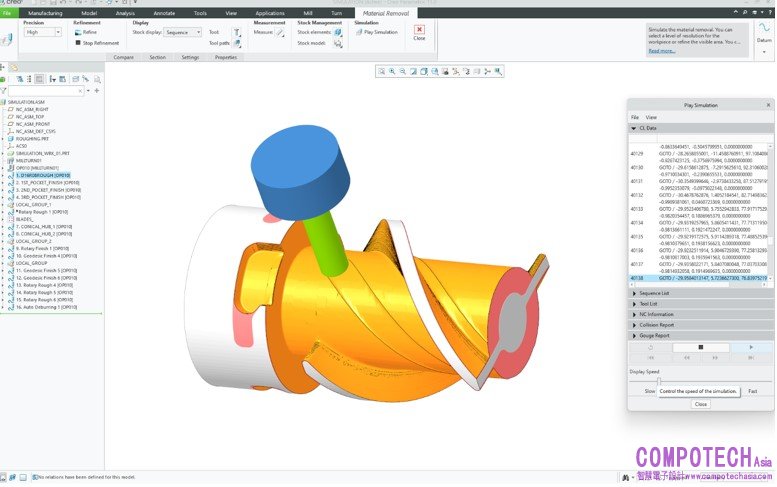Click the Tool path display icon
Image resolution: width=777 pixels, height=487 pixels.
click(x=238, y=43)
